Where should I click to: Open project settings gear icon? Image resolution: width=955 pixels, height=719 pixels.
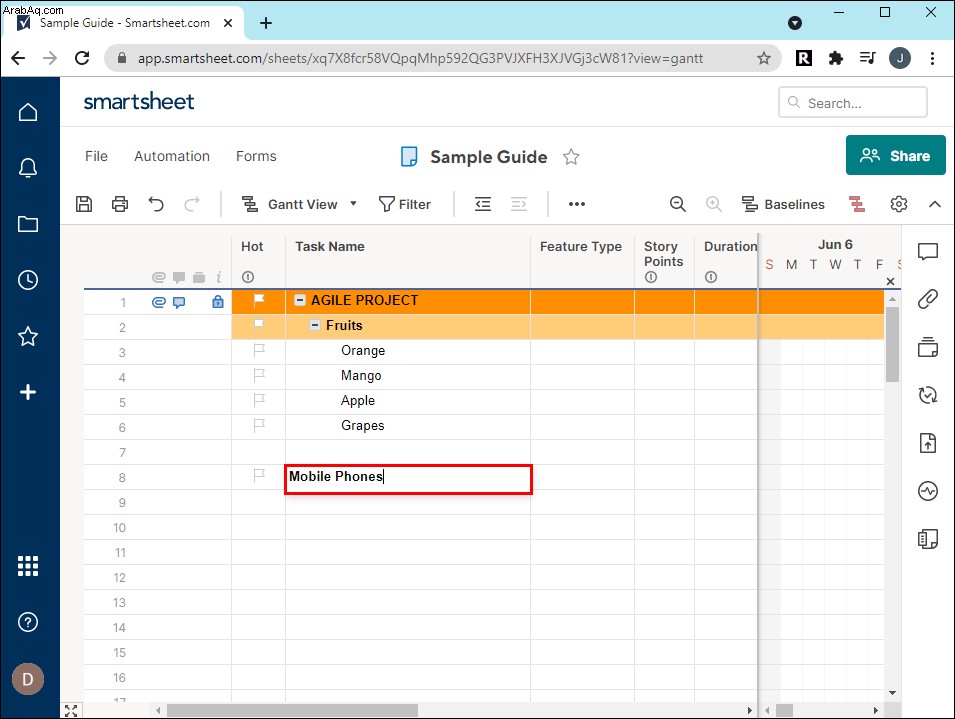(899, 204)
